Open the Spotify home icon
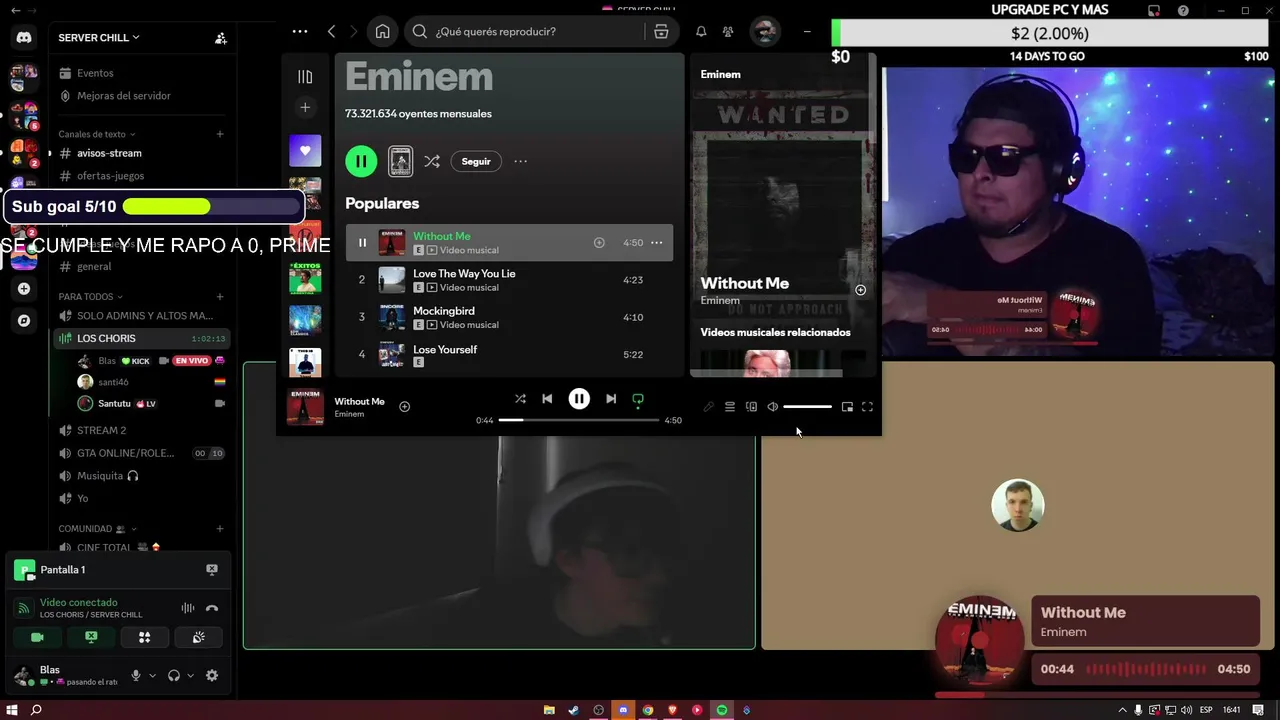The width and height of the screenshot is (1280, 720). click(x=382, y=31)
